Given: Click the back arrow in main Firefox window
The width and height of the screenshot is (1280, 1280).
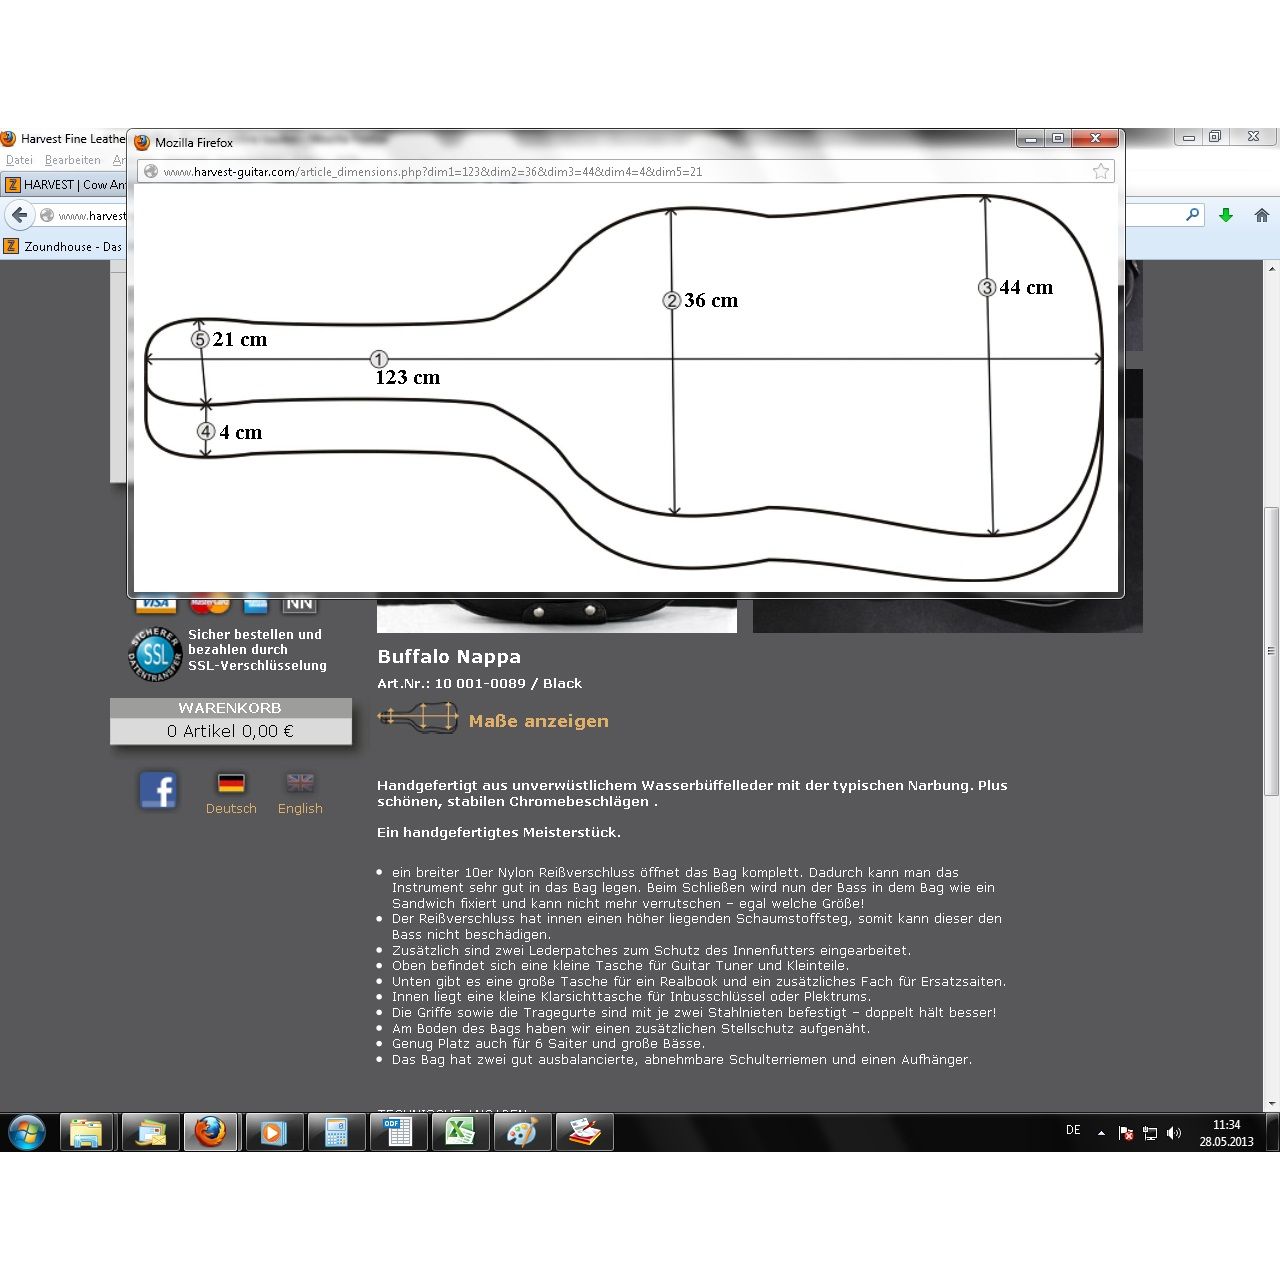Looking at the screenshot, I should click(19, 215).
